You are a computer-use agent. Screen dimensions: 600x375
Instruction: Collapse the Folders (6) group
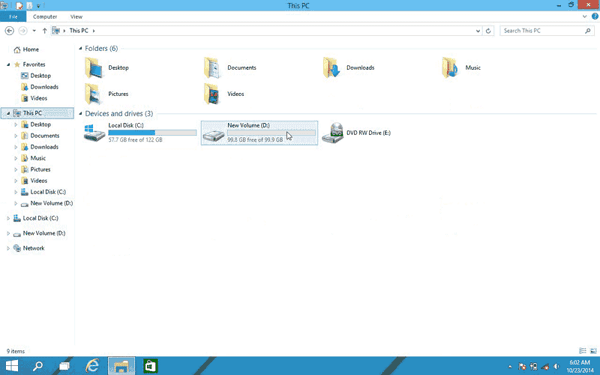(x=80, y=49)
